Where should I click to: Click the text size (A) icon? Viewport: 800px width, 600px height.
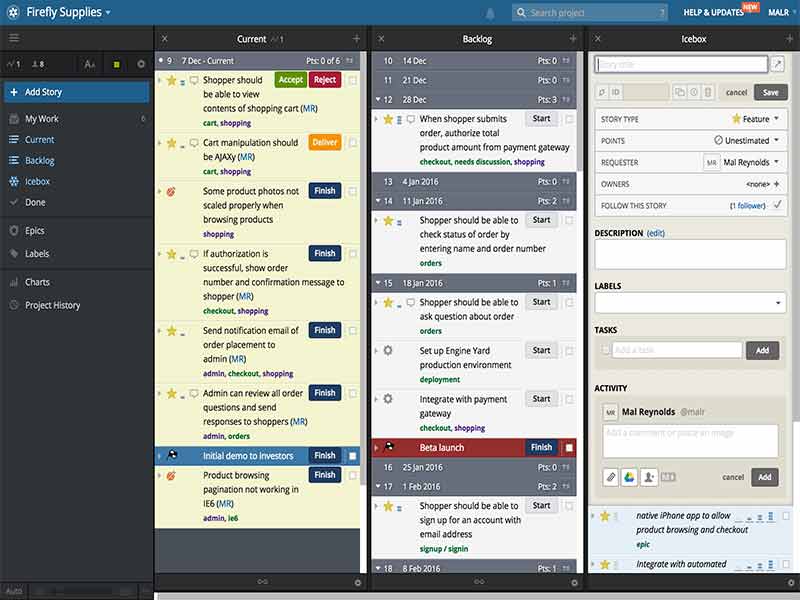(x=89, y=62)
